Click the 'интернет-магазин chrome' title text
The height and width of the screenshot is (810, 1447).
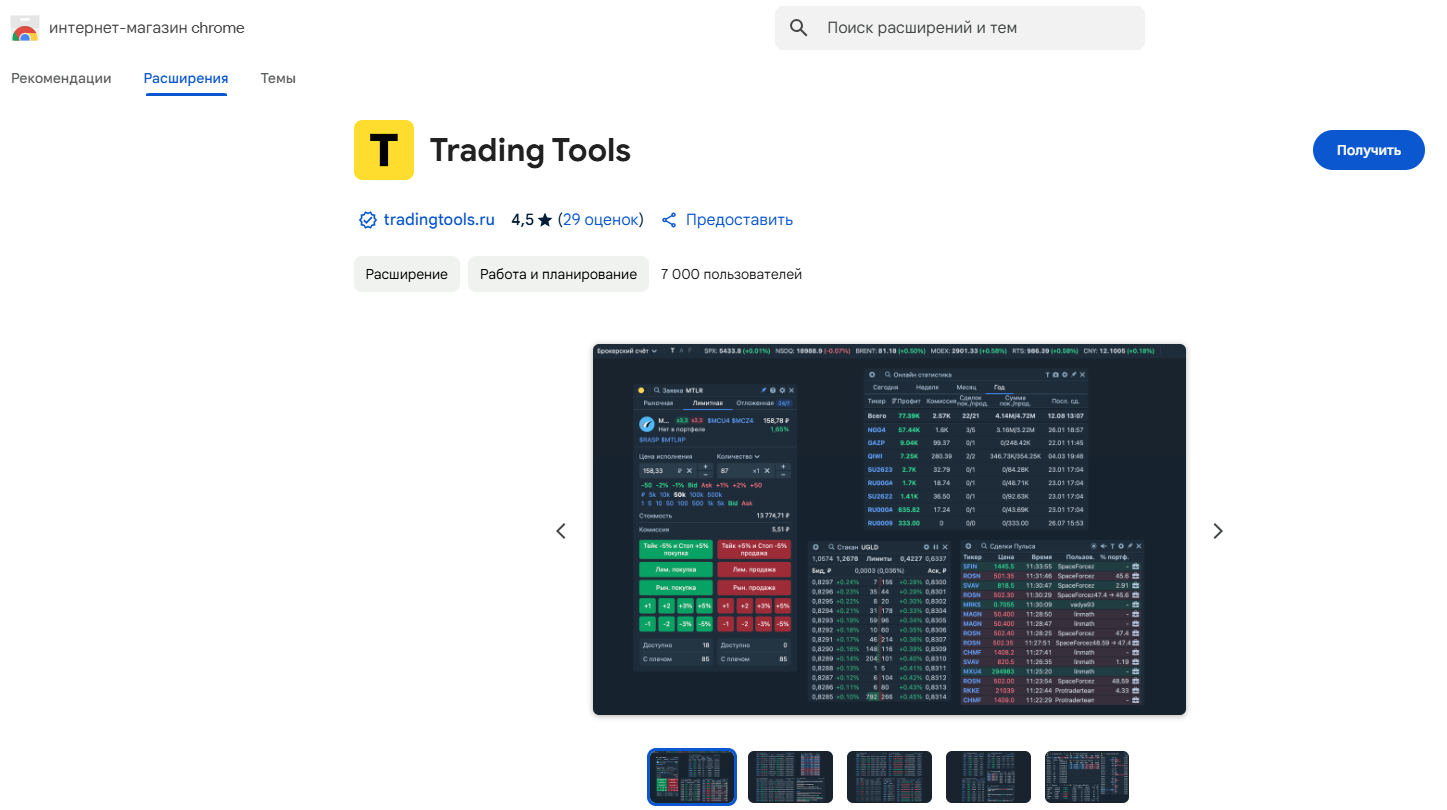pos(147,28)
